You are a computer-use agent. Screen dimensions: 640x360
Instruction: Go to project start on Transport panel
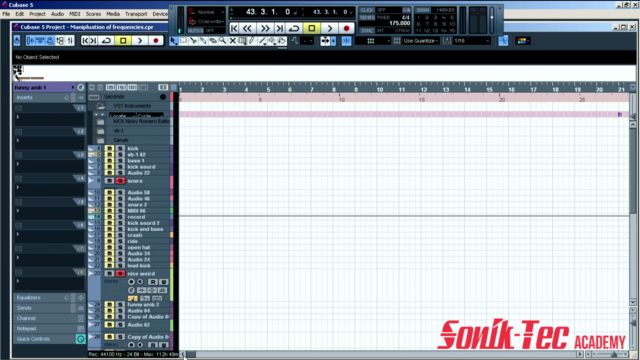coord(234,28)
